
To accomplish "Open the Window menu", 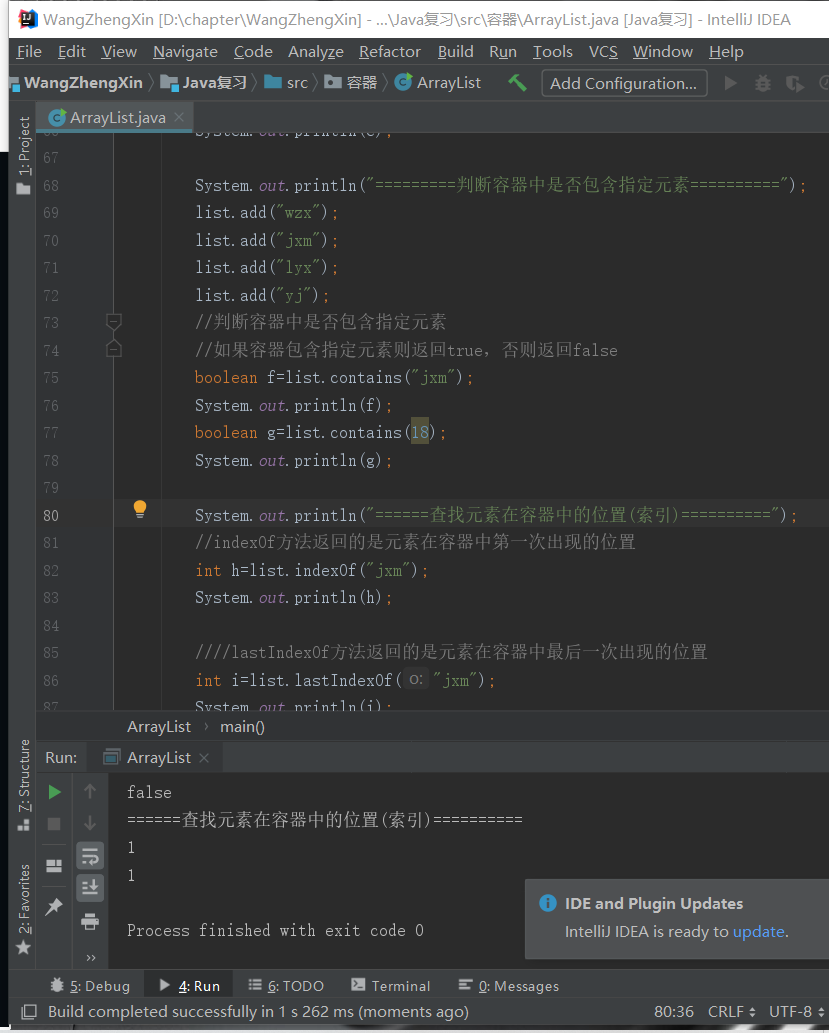I will point(662,51).
